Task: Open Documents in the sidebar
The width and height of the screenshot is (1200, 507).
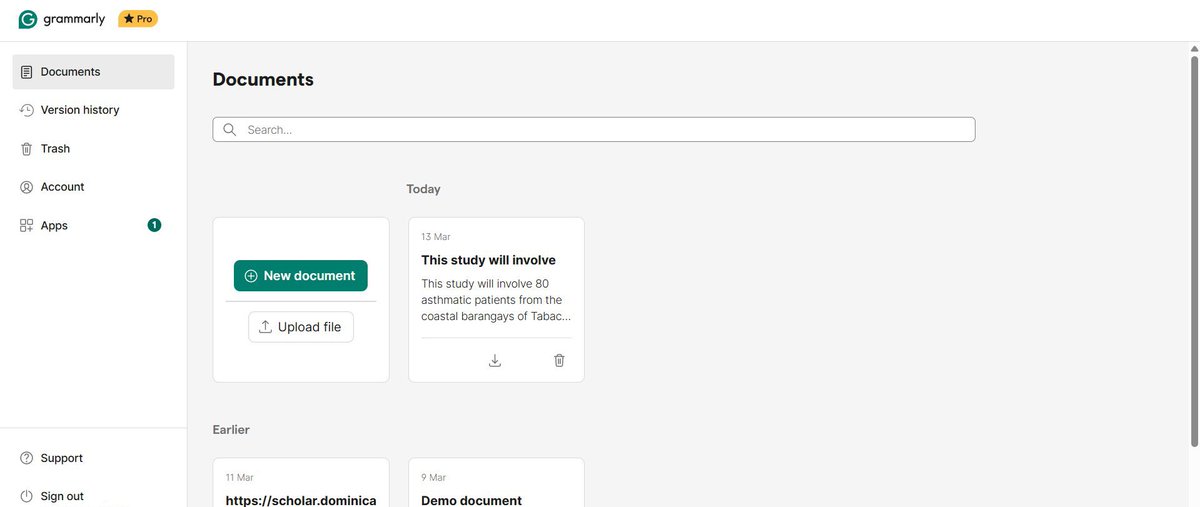Action: click(93, 72)
